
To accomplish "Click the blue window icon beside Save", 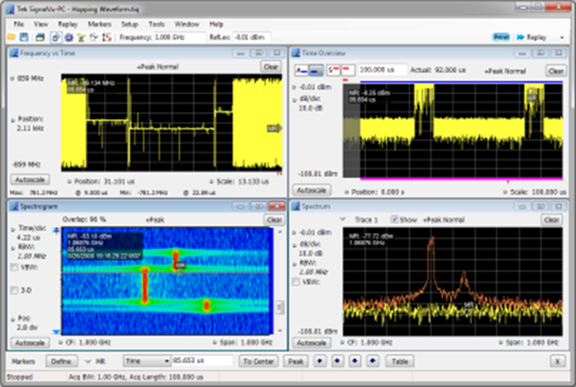I will click(x=40, y=37).
